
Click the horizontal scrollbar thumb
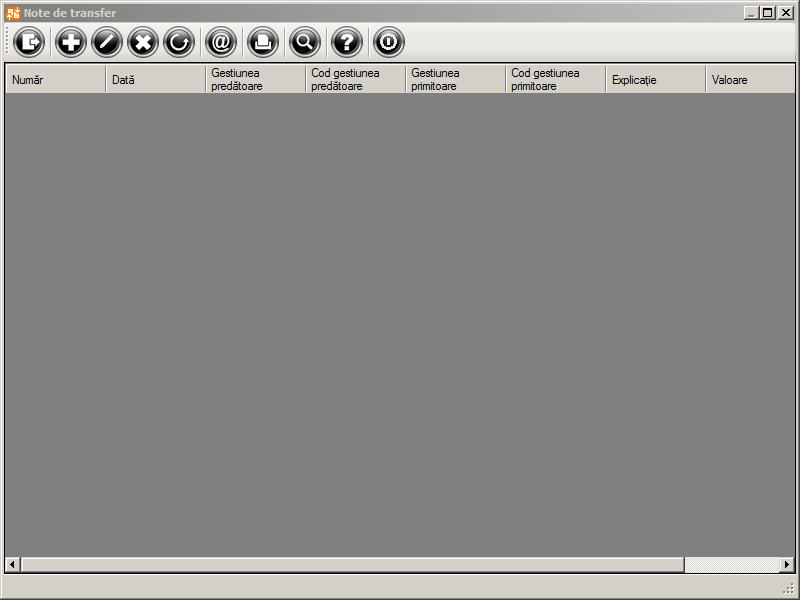(353, 564)
